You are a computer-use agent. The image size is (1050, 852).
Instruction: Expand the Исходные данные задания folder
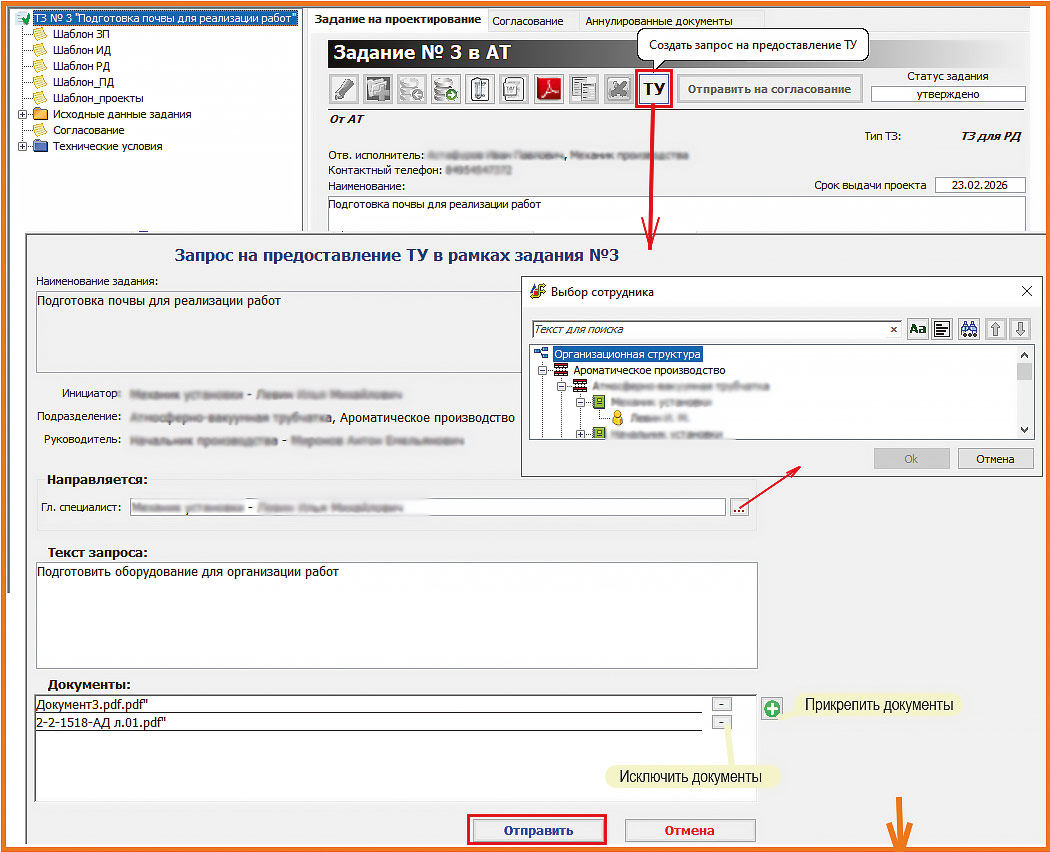23,115
